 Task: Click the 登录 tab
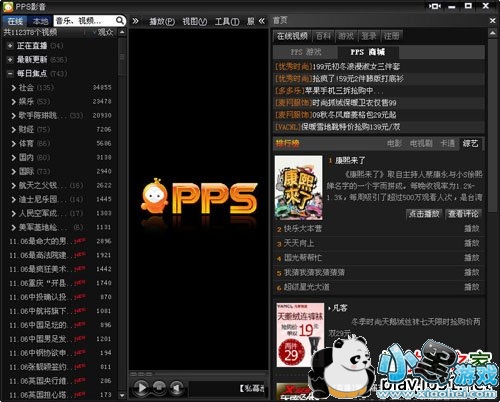point(369,36)
